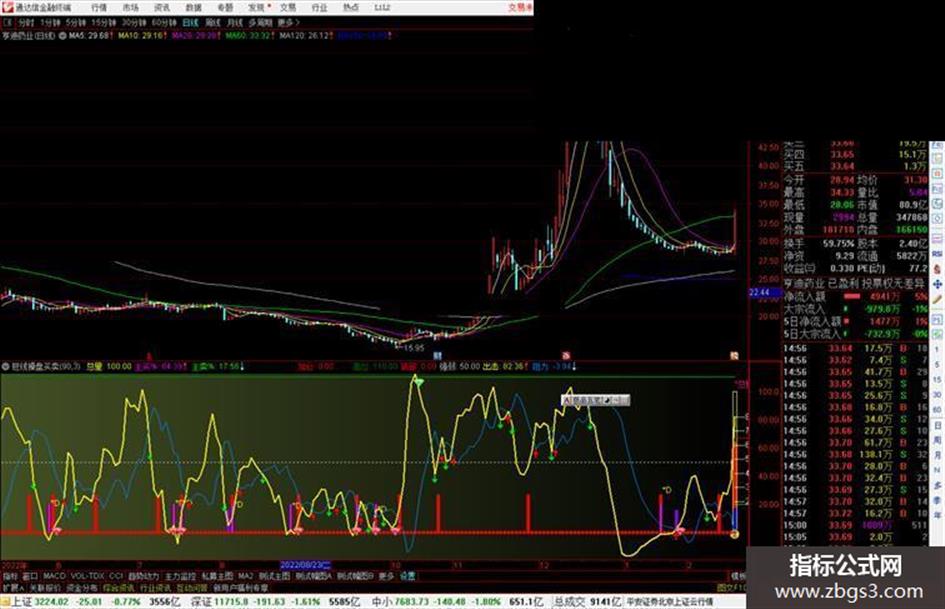This screenshot has height=609, width=945.
Task: Click the 15:05 trade tick row
Action: 855,537
